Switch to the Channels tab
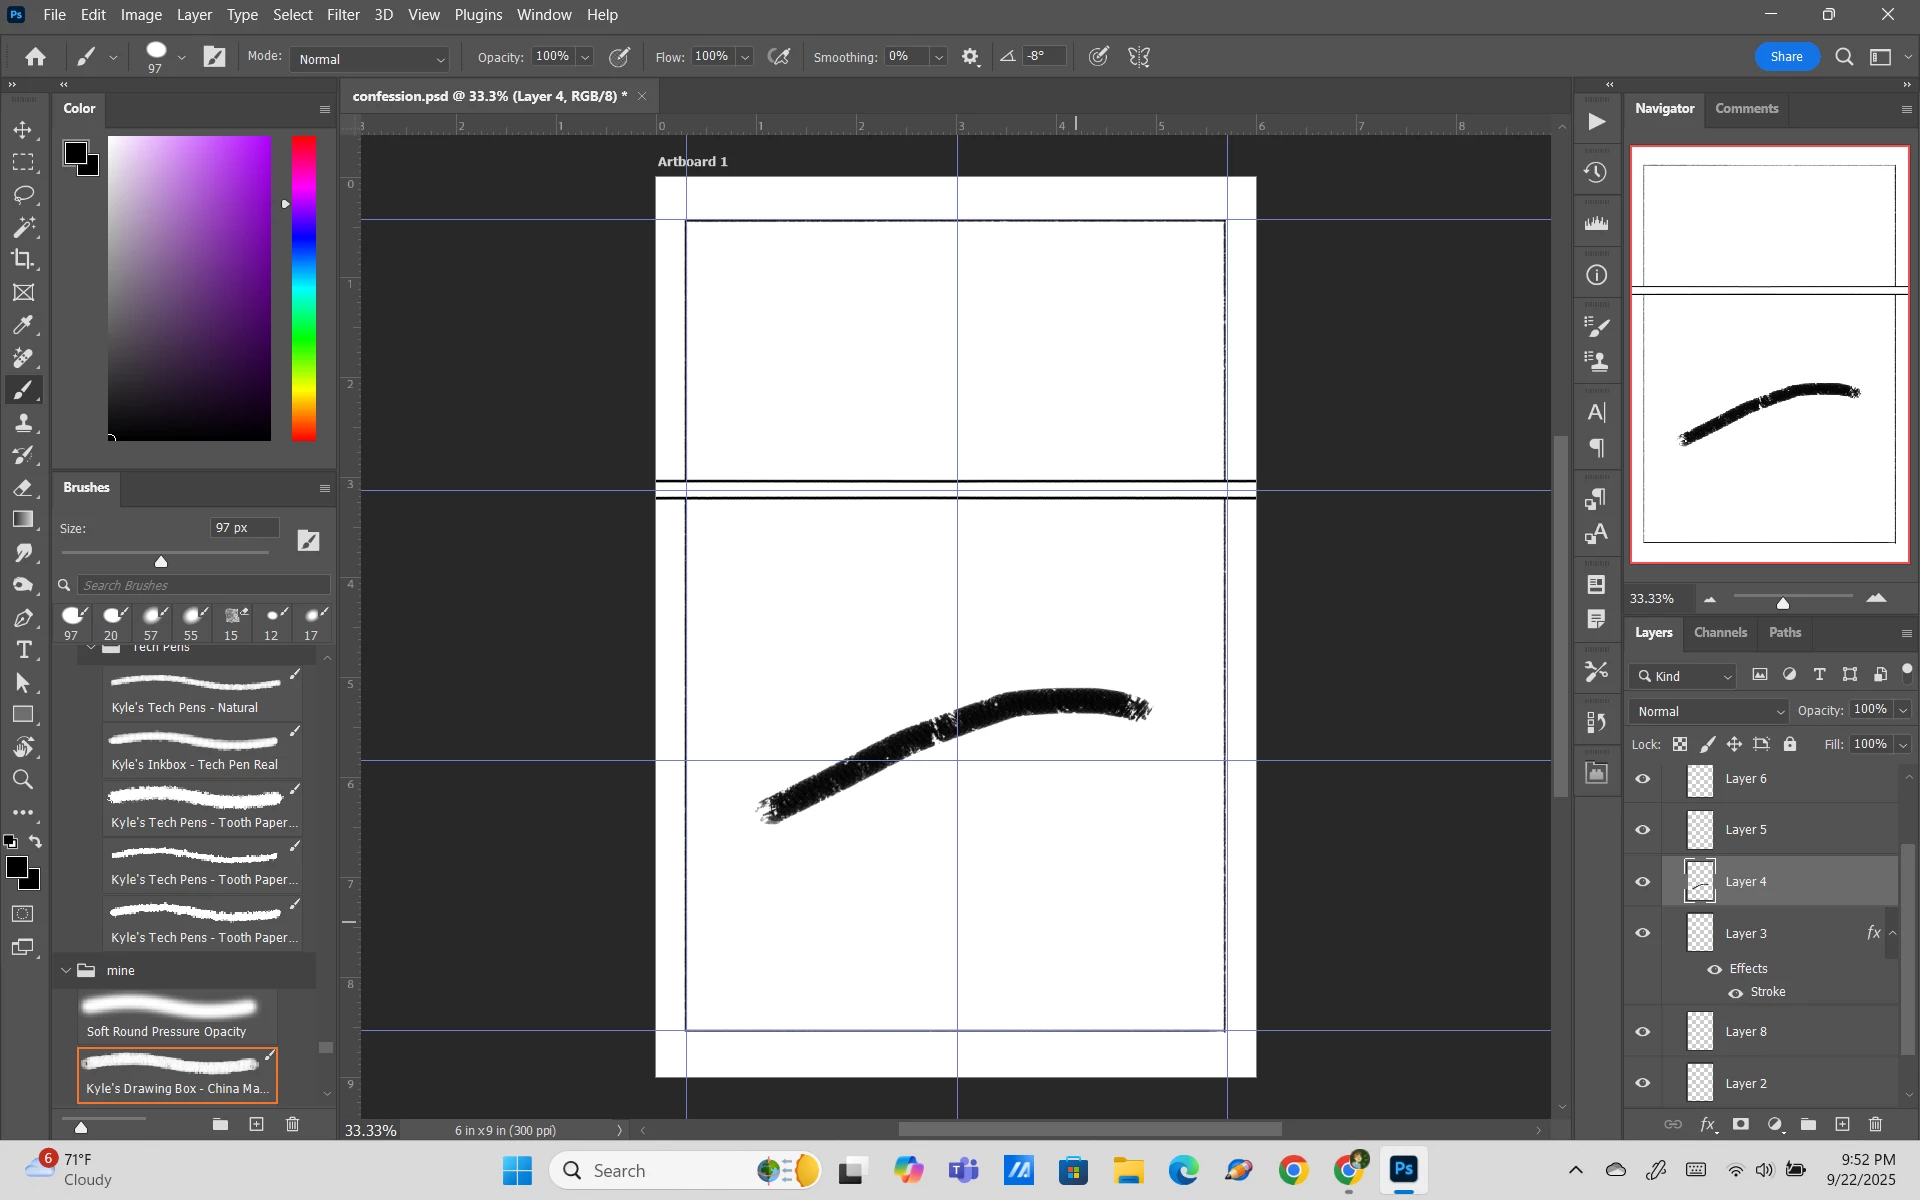Screen dimensions: 1920x1200 pyautogui.click(x=1720, y=633)
